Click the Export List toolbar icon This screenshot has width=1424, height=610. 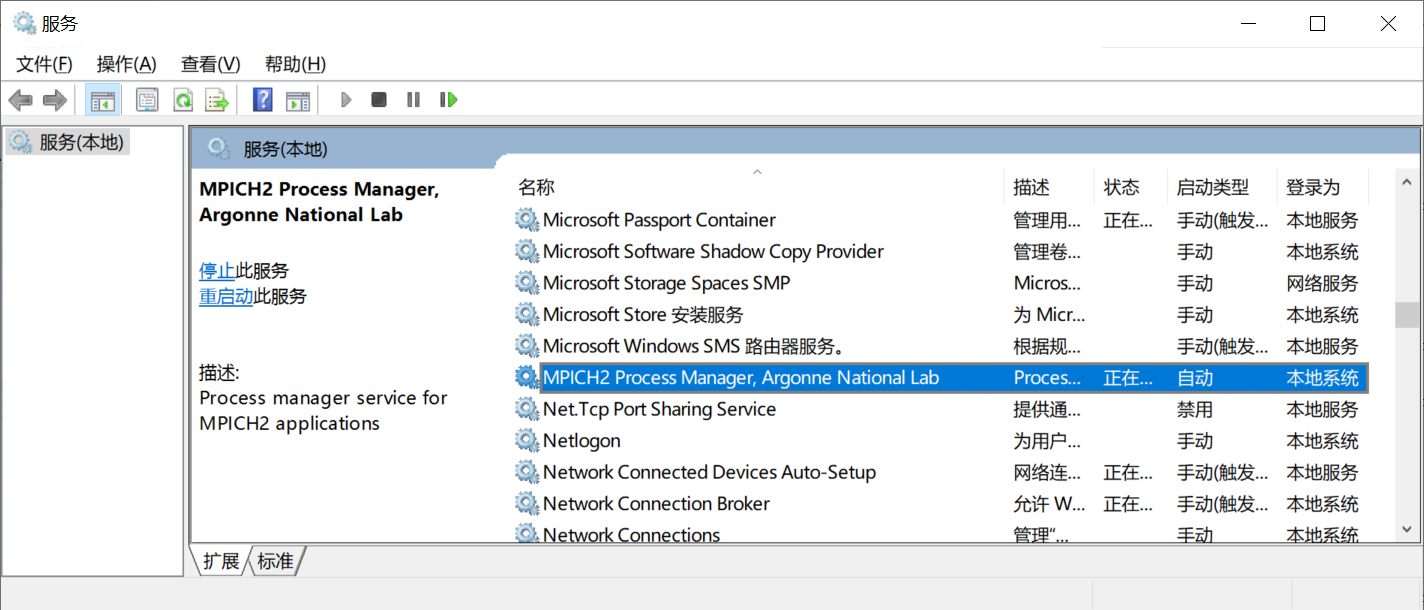[x=217, y=100]
